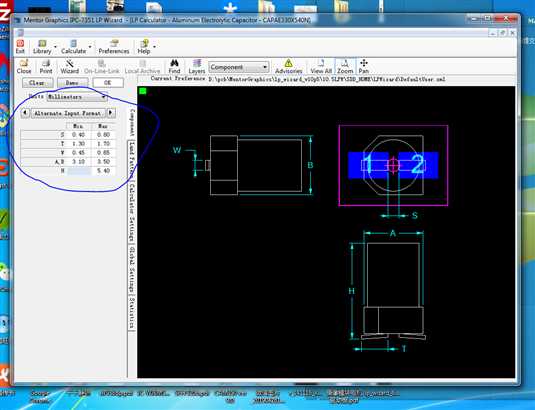Screen dimensions: 535x410
Task: Click the OK button
Action: [x=107, y=83]
